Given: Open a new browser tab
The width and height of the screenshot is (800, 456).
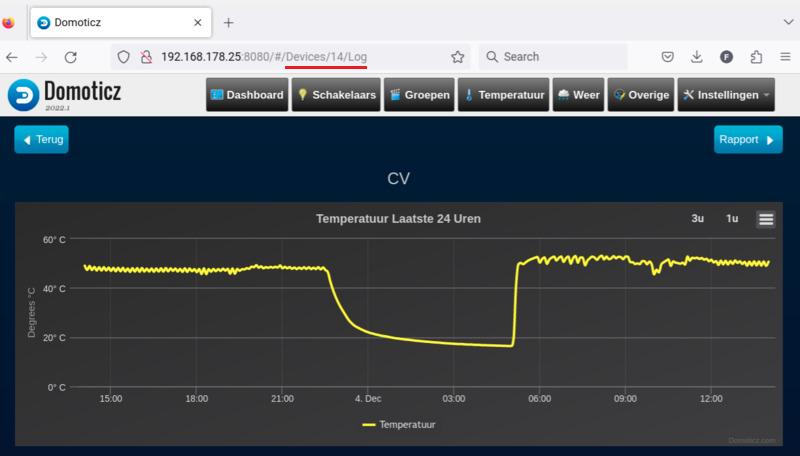Looking at the screenshot, I should (x=229, y=23).
